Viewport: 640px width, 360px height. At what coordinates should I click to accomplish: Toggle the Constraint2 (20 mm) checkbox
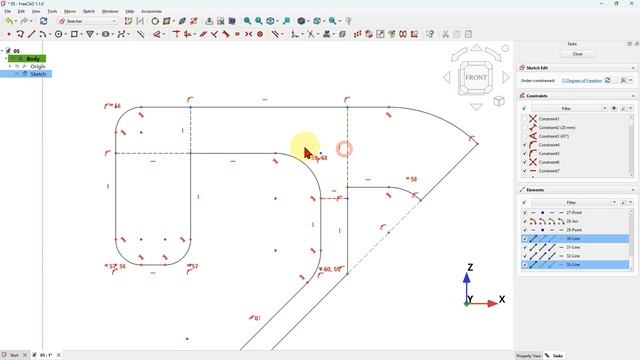coord(524,127)
